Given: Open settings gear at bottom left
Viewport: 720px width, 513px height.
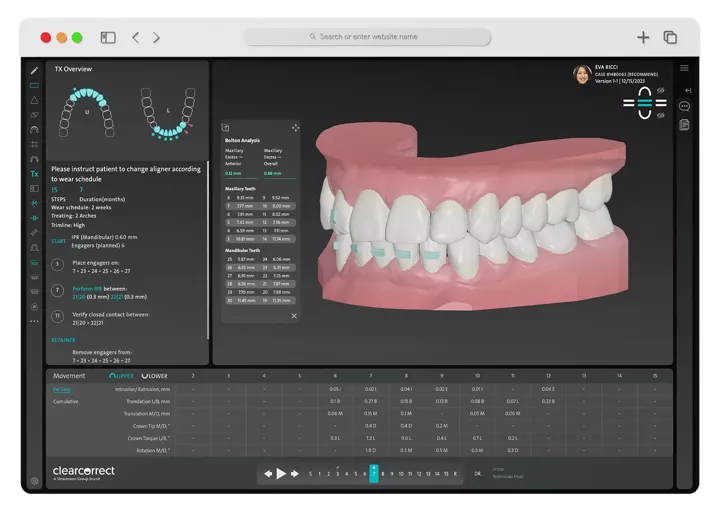Looking at the screenshot, I should click(34, 481).
